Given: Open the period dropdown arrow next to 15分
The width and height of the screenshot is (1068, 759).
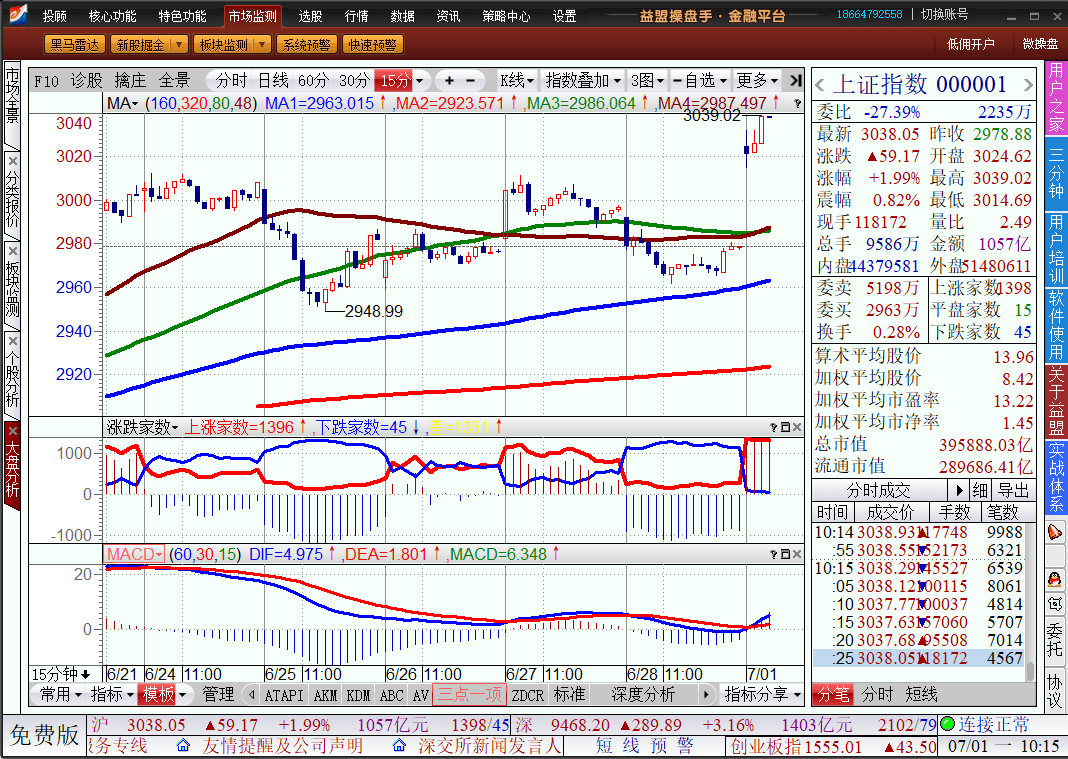Looking at the screenshot, I should click(420, 80).
